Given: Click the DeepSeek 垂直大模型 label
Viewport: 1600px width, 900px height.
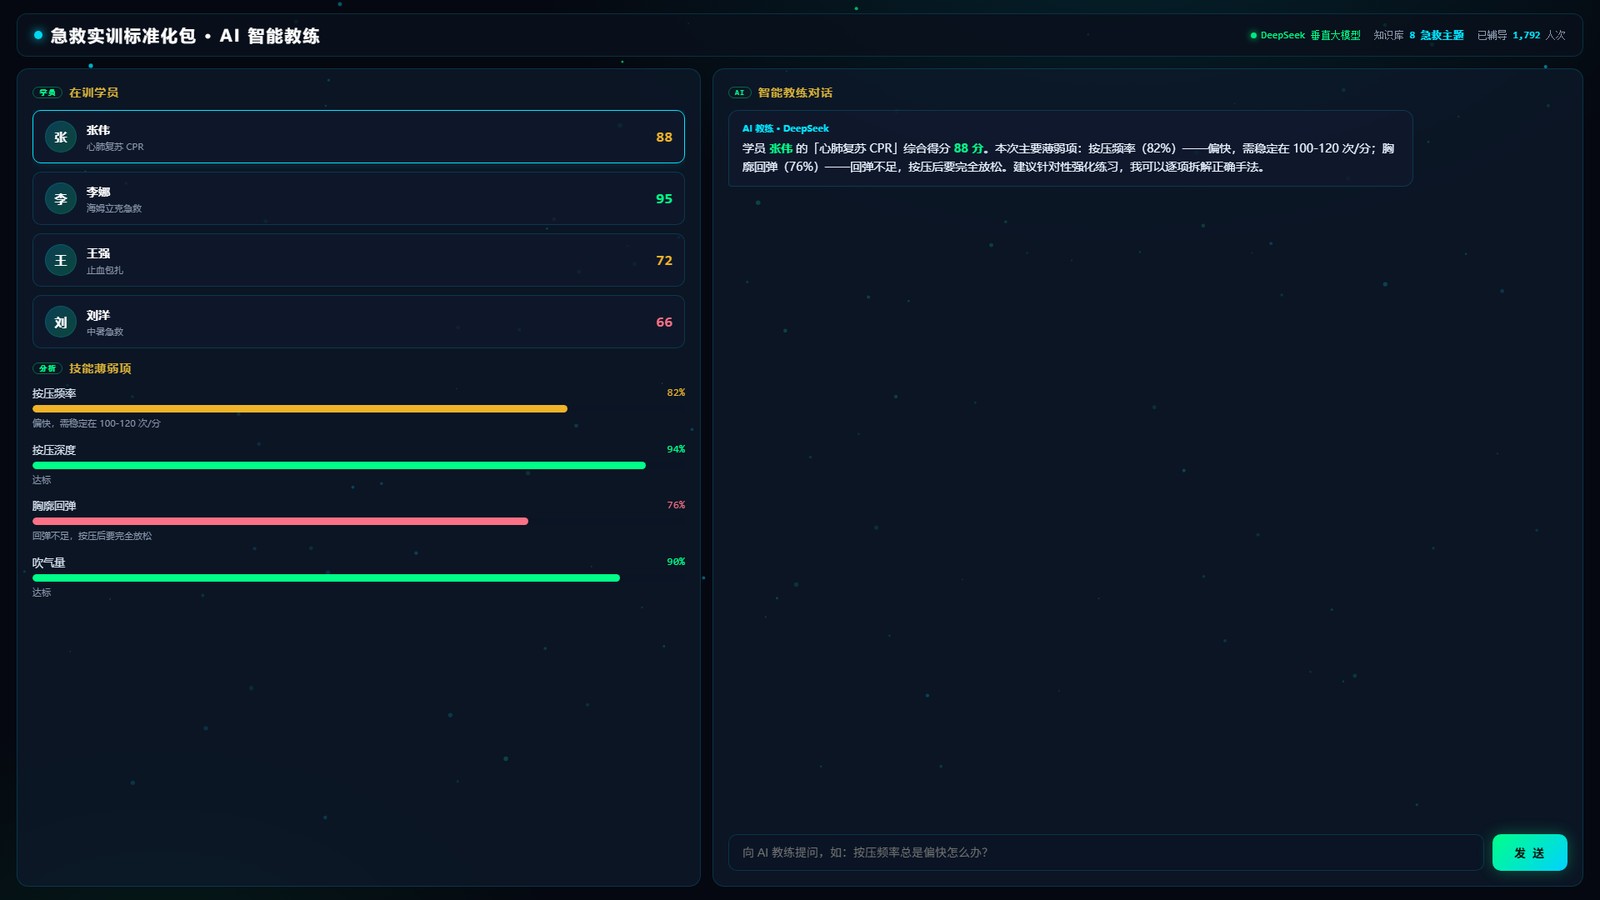Looking at the screenshot, I should click(1310, 35).
